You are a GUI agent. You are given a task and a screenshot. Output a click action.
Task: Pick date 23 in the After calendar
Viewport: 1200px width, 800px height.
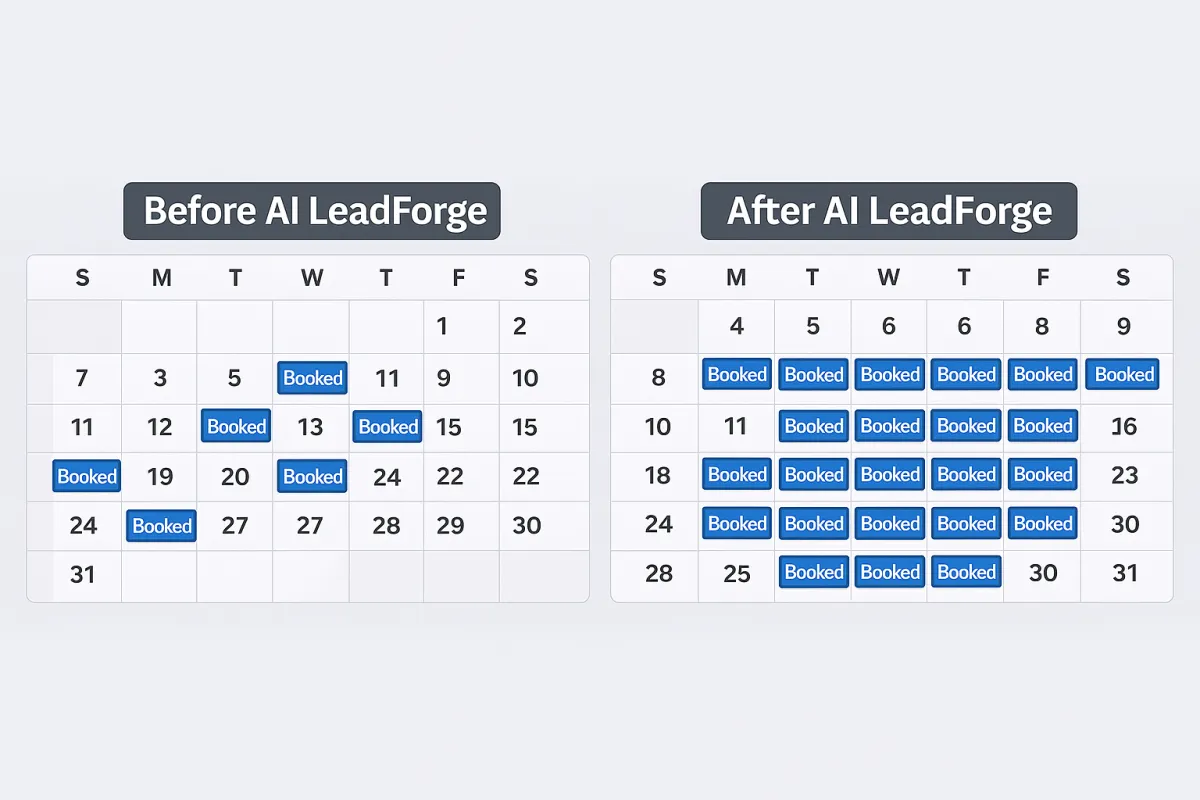[1125, 475]
